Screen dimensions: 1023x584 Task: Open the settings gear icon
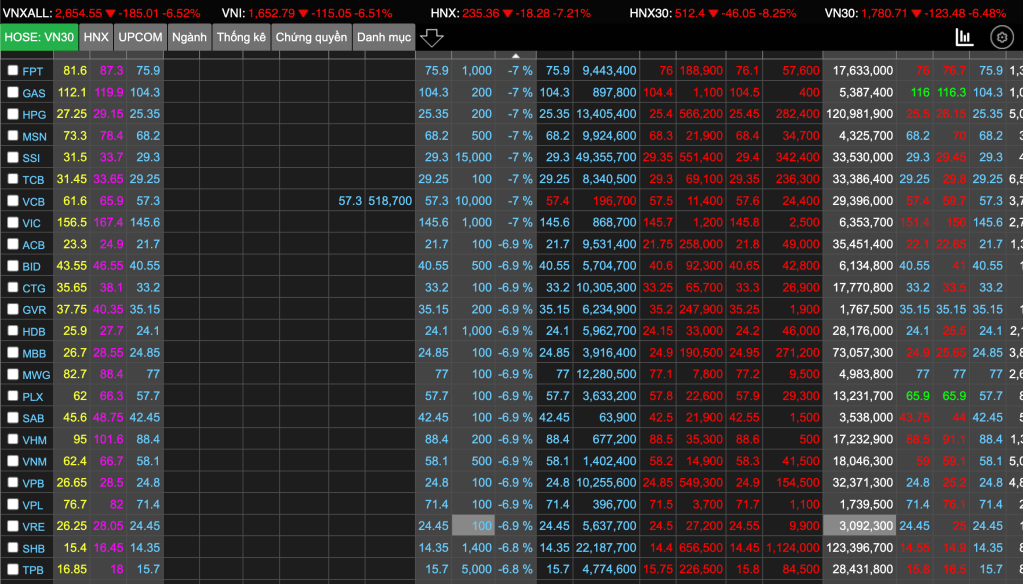[x=1001, y=38]
